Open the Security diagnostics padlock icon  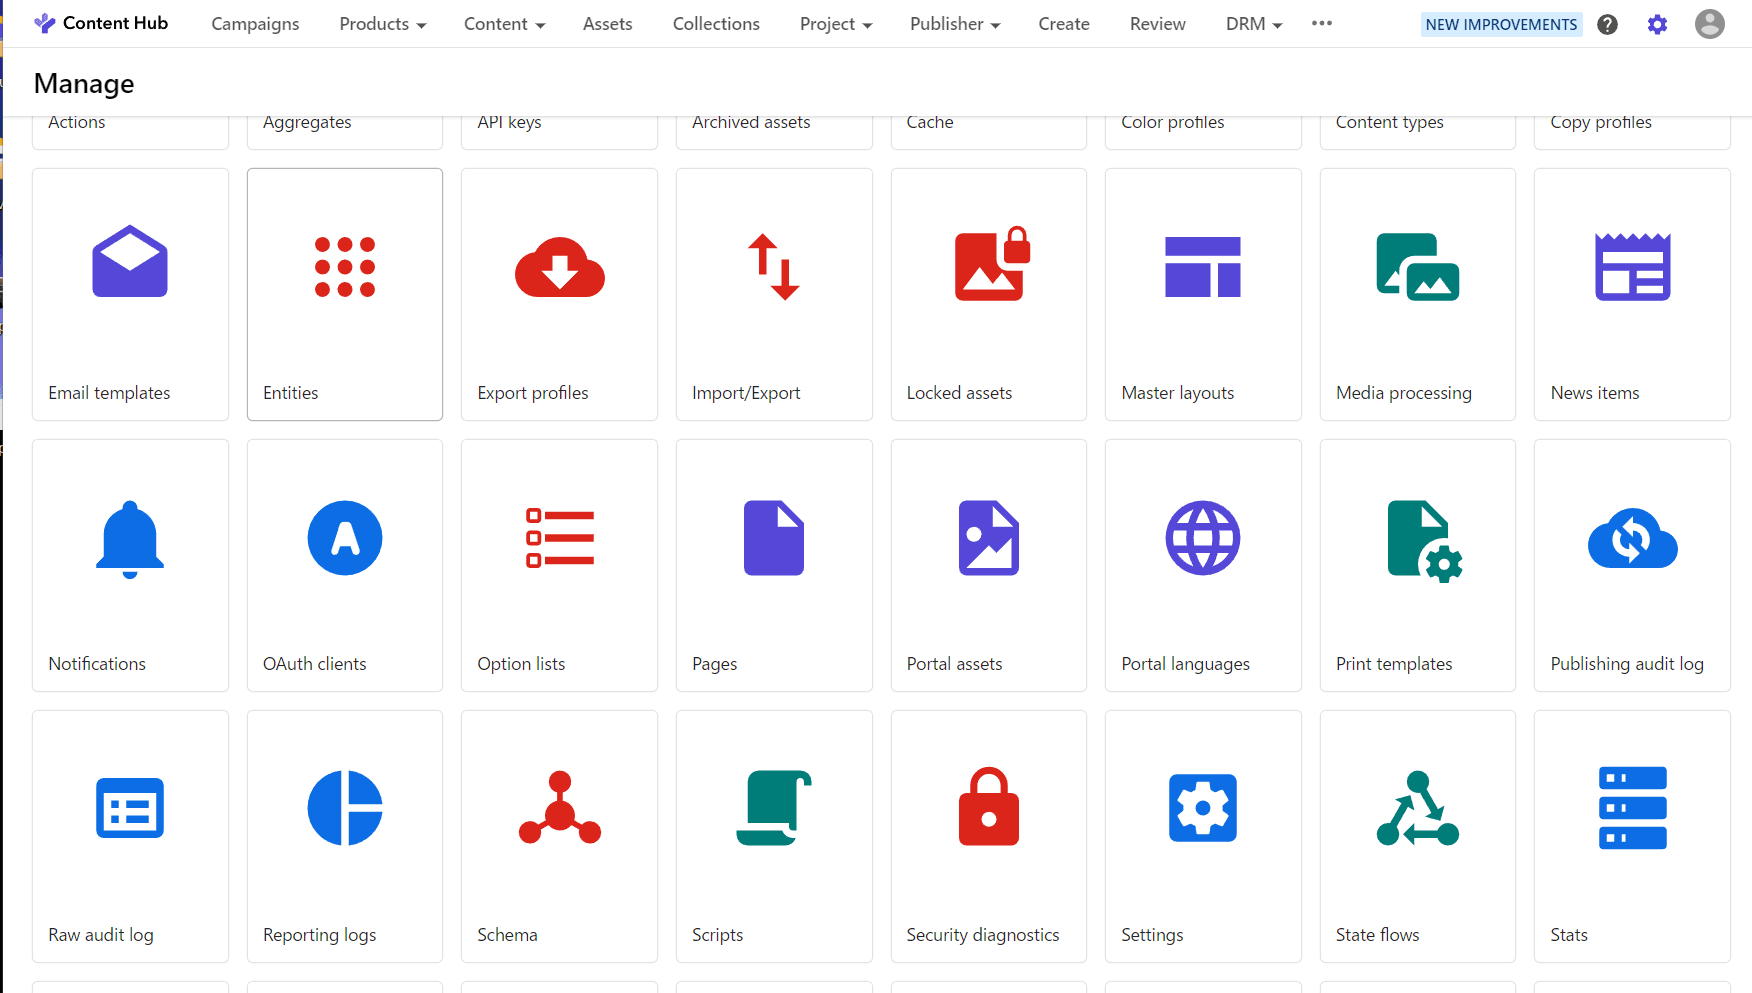click(988, 808)
